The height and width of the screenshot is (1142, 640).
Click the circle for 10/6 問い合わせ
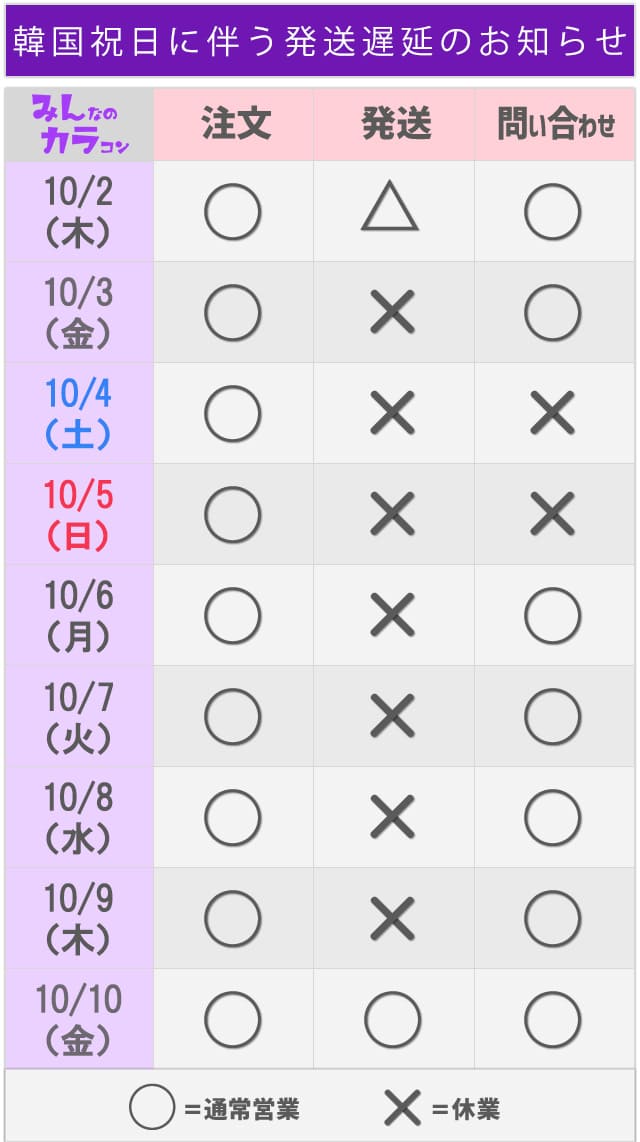click(553, 615)
